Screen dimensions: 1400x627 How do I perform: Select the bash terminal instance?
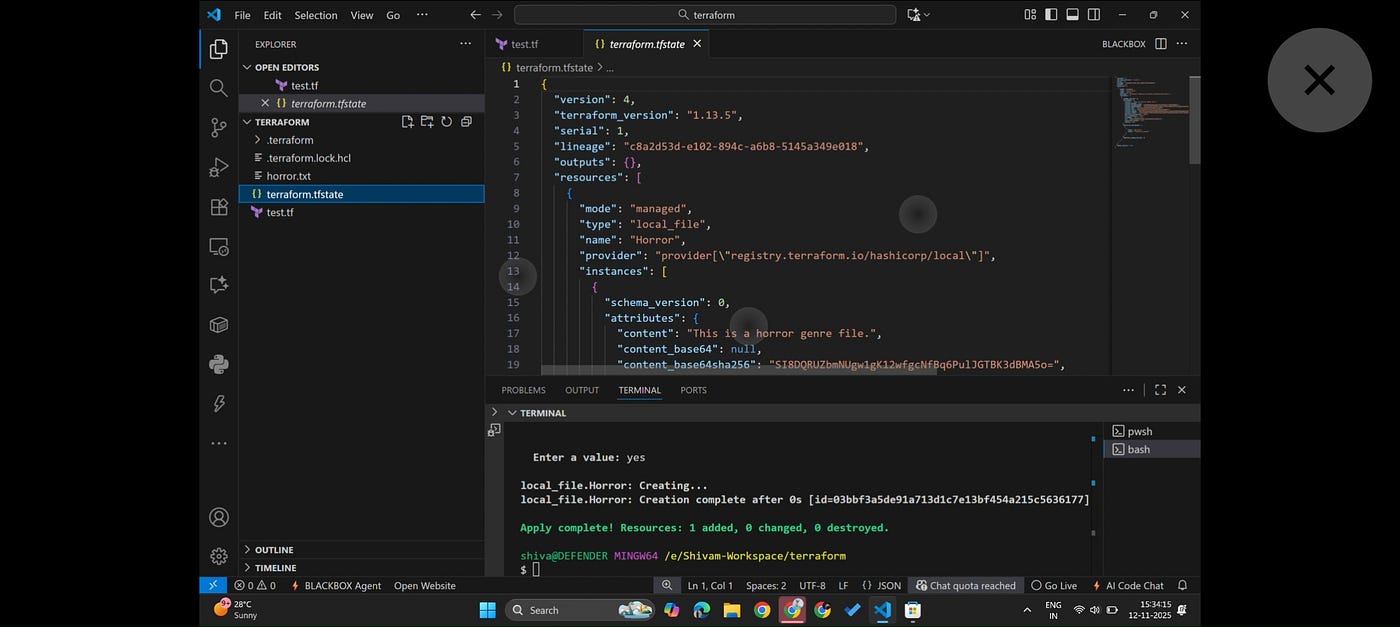[x=1150, y=449]
